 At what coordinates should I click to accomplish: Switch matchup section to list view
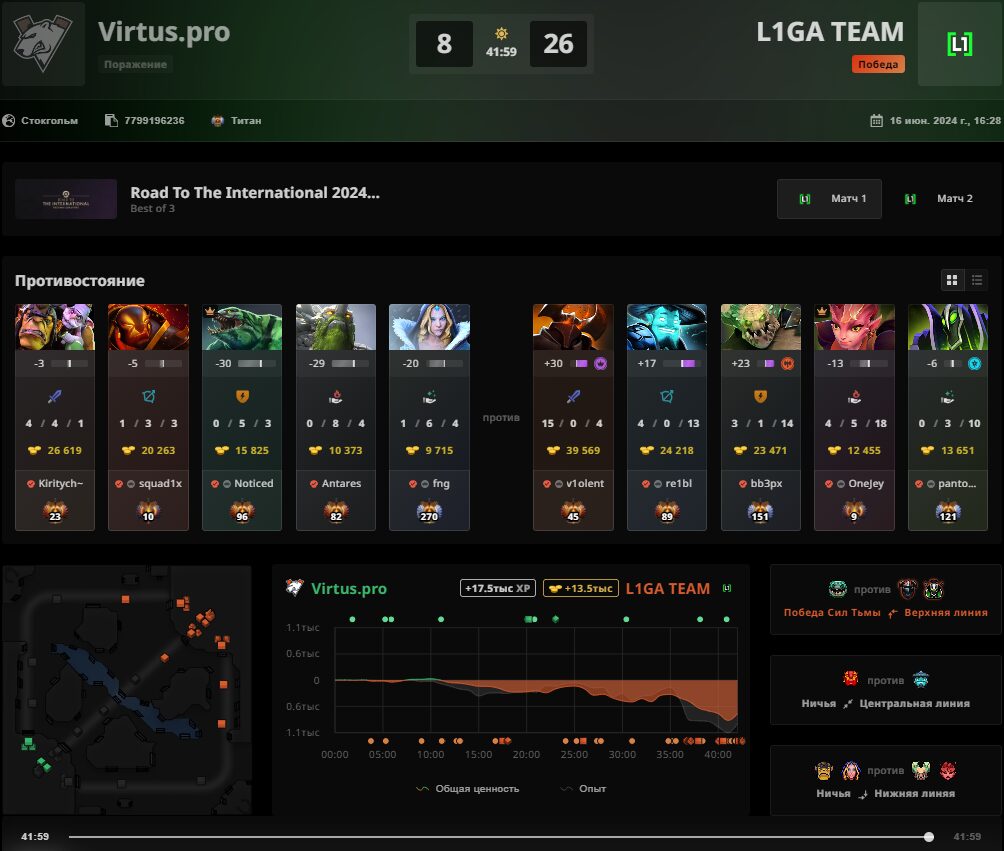976,280
